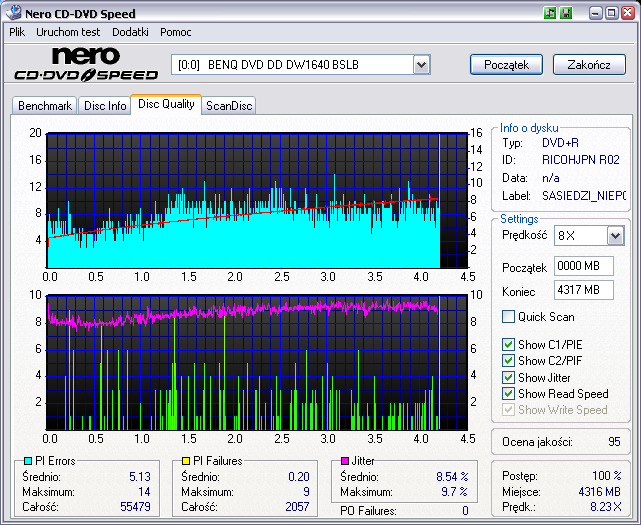Image resolution: width=641 pixels, height=525 pixels.
Task: Open the Pomoc menu
Action: tap(175, 32)
